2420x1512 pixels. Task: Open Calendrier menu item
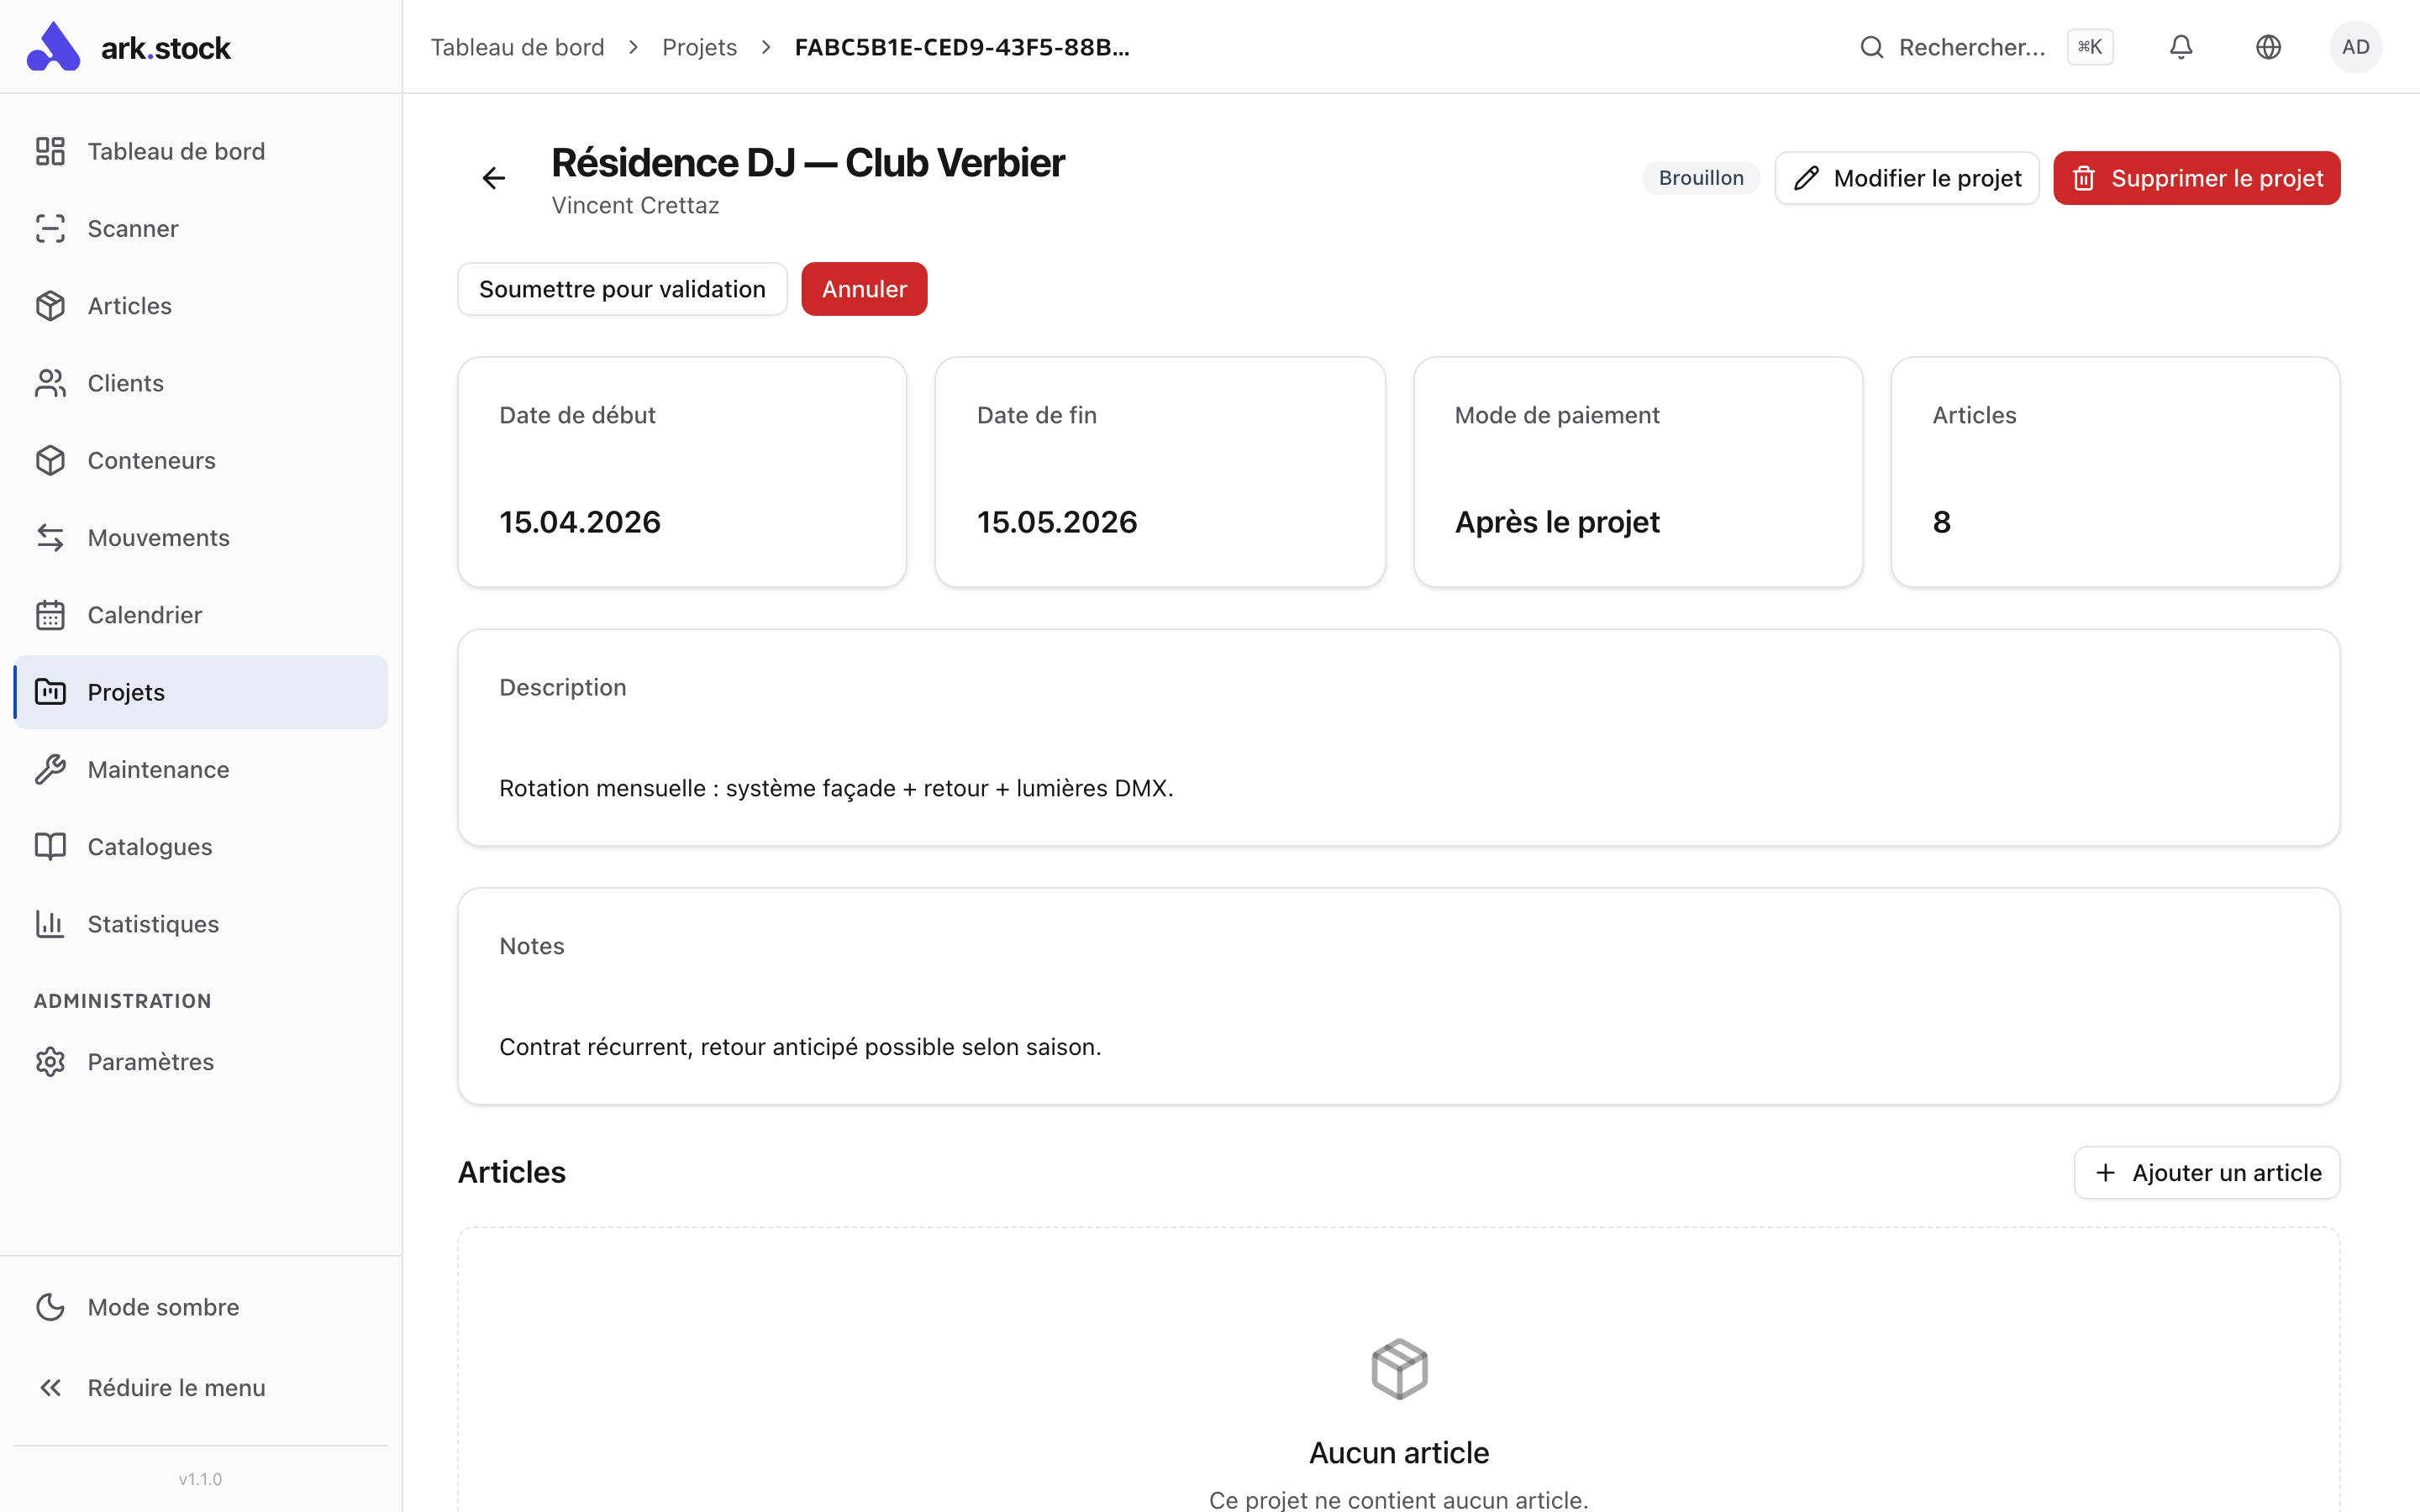point(201,615)
